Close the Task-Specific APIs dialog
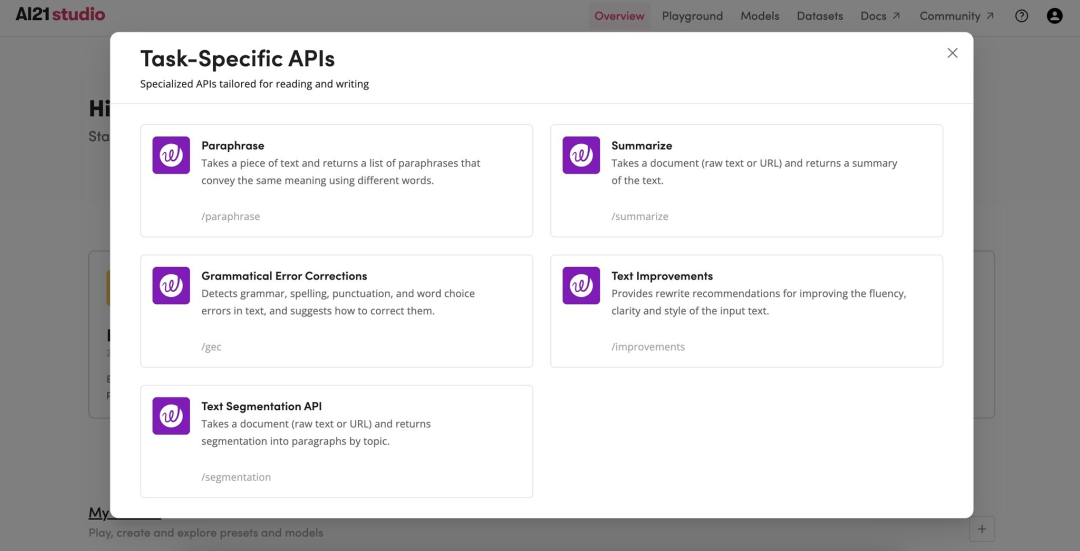 [953, 53]
